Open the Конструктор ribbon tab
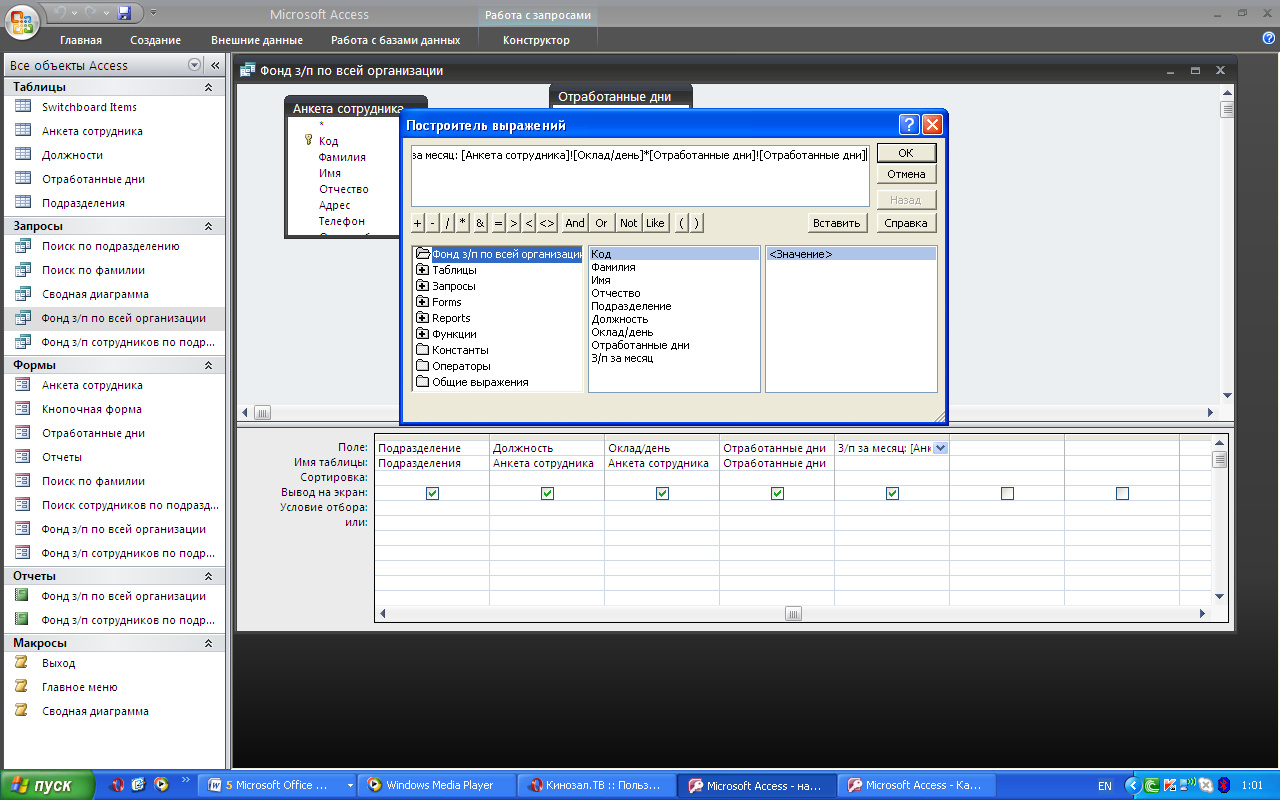The height and width of the screenshot is (800, 1280). coord(536,40)
